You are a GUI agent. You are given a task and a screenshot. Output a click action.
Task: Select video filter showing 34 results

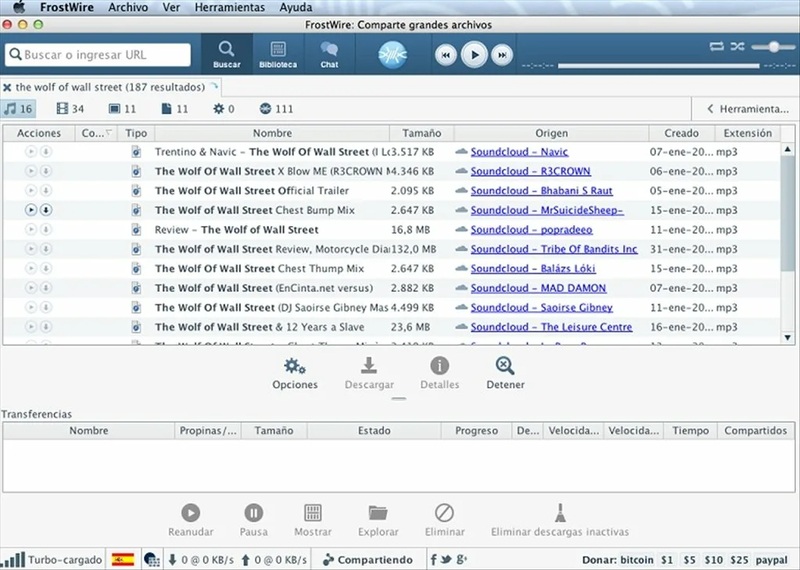click(70, 109)
